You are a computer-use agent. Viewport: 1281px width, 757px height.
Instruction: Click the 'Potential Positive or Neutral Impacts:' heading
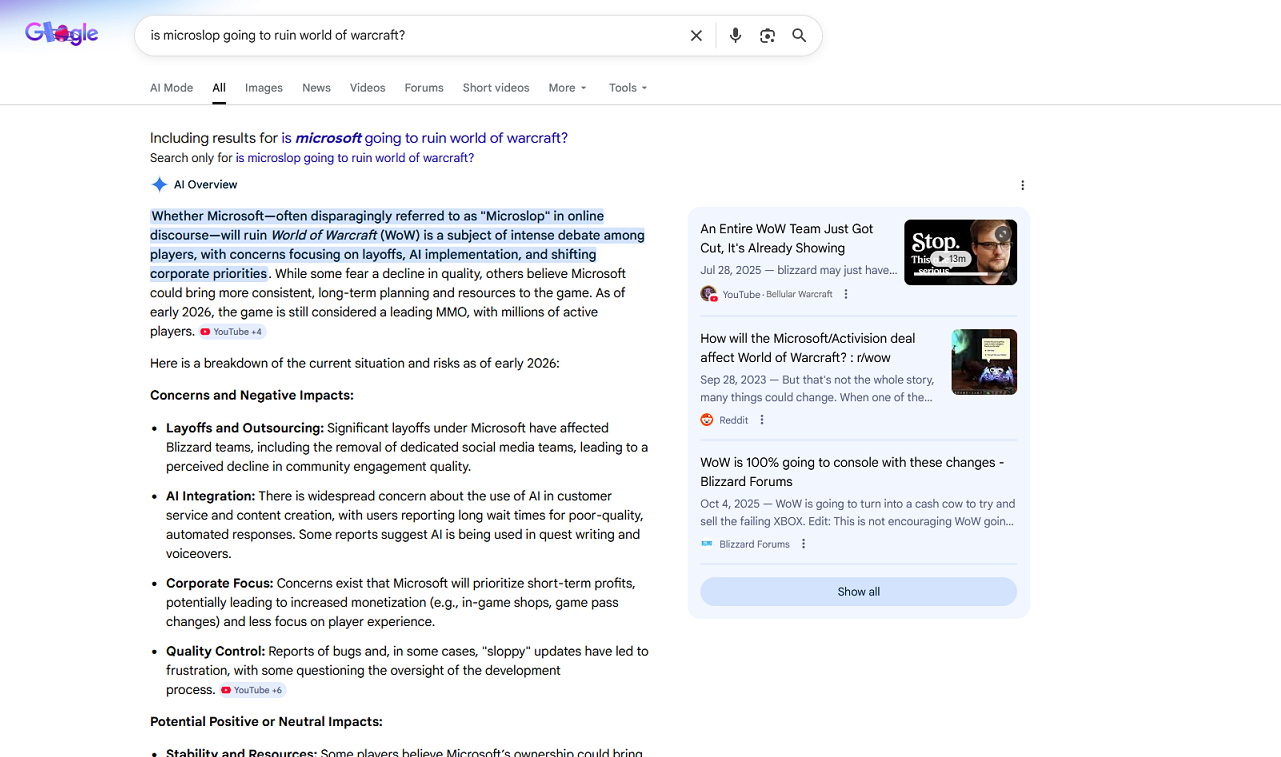[x=266, y=722]
